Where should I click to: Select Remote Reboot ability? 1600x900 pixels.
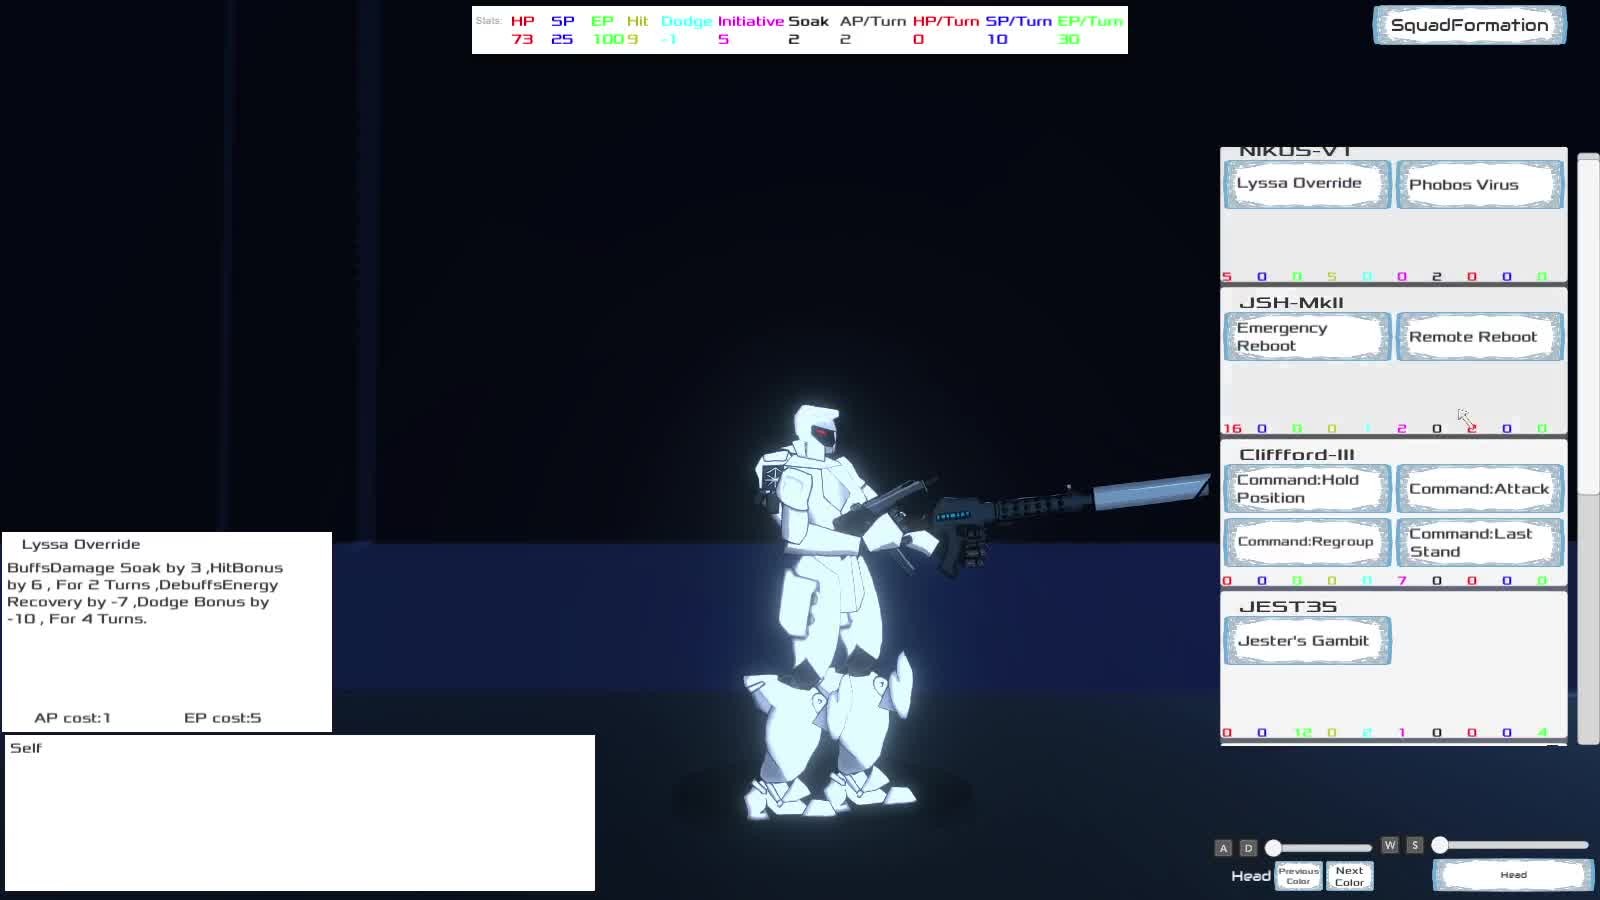1479,337
